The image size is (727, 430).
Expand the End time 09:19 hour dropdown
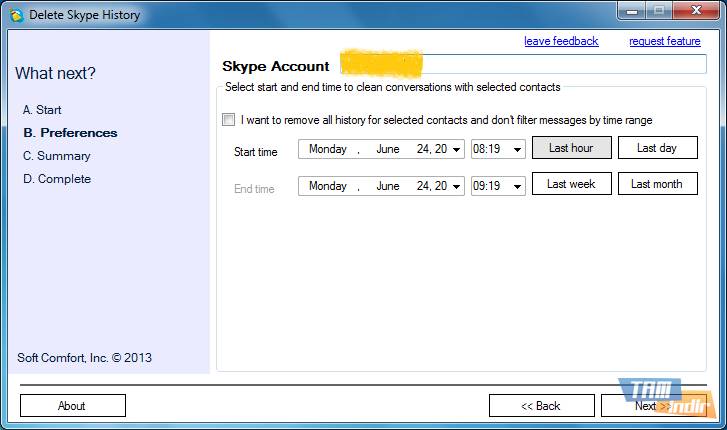point(517,186)
